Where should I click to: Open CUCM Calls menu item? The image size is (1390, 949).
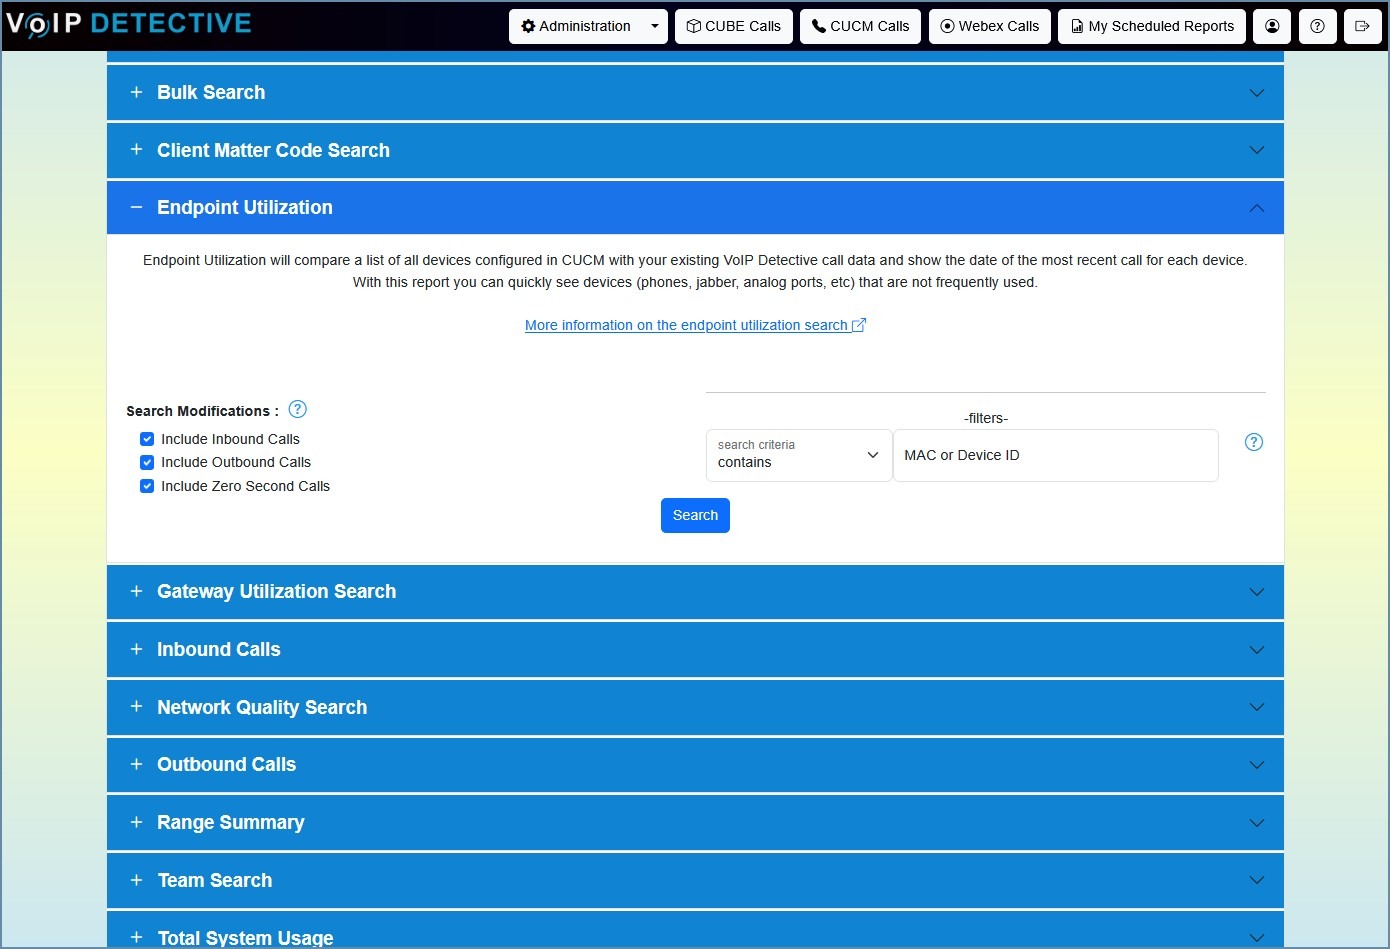pos(860,27)
